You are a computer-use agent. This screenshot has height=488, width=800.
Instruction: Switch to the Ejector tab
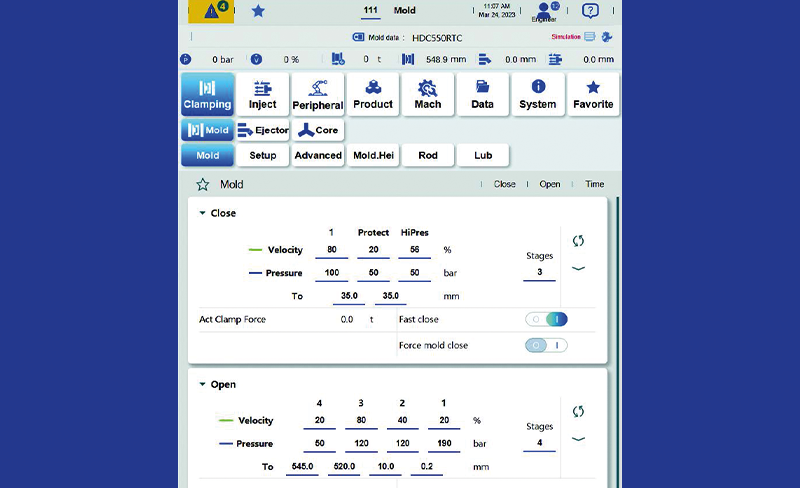(264, 130)
